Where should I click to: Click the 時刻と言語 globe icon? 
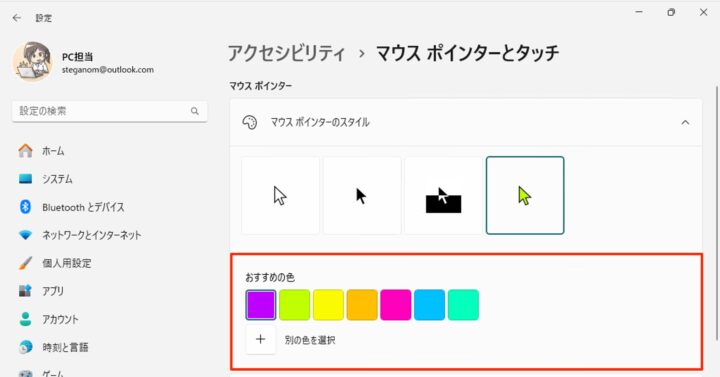26,347
